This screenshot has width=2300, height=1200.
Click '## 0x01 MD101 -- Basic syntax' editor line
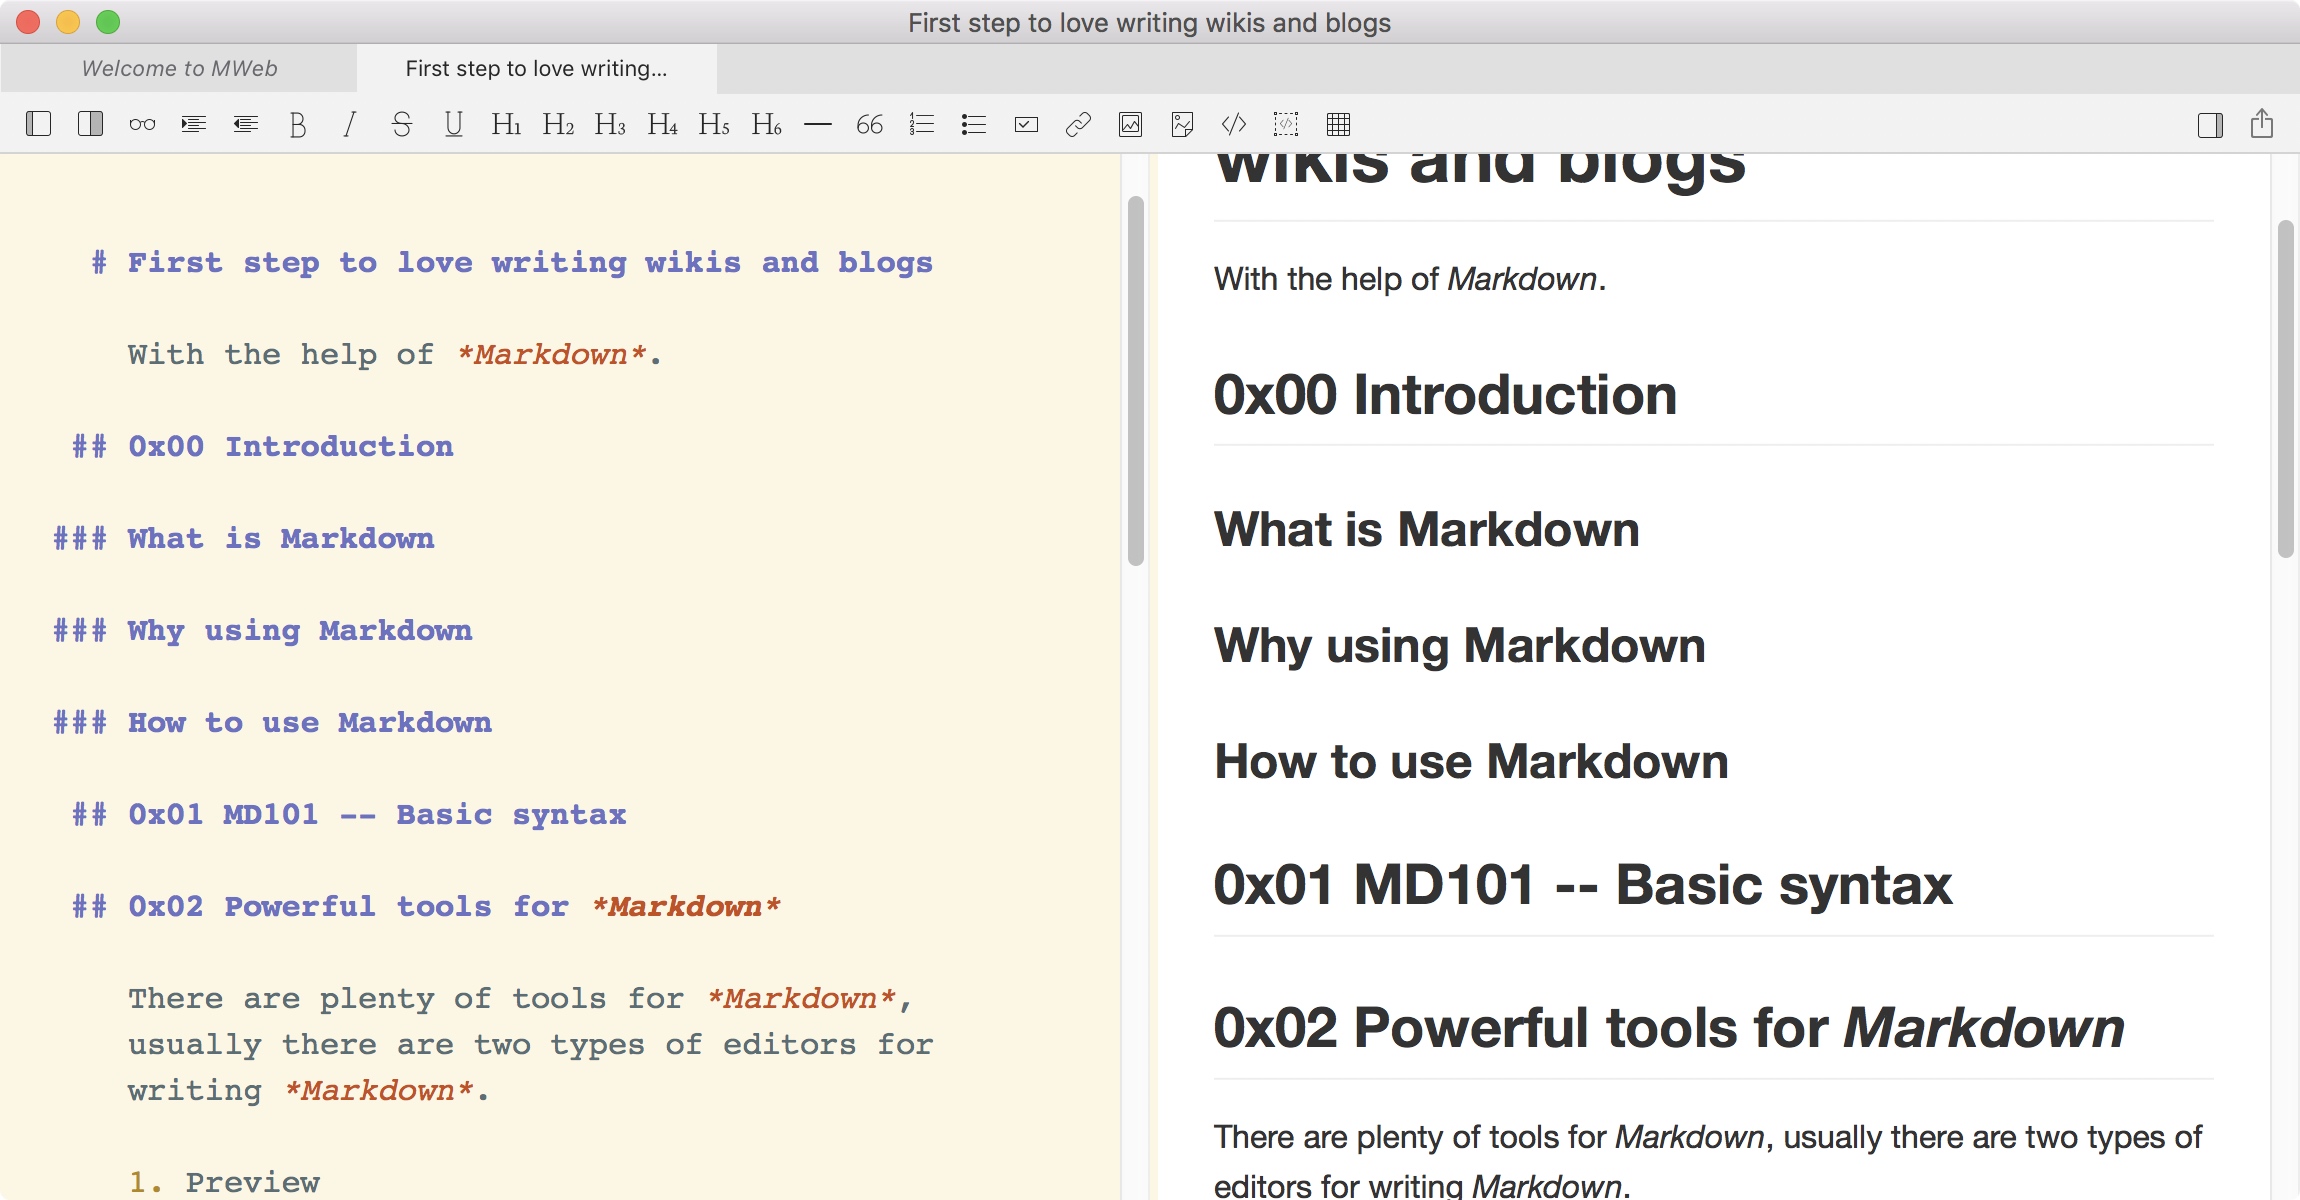(x=349, y=814)
